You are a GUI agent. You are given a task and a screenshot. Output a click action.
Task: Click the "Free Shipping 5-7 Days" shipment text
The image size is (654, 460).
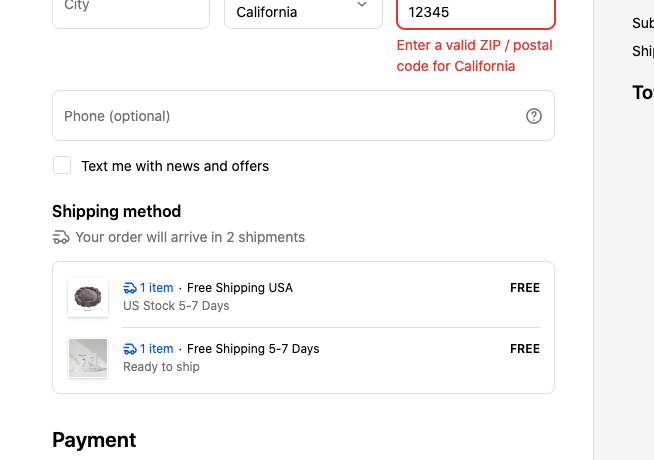tap(253, 349)
